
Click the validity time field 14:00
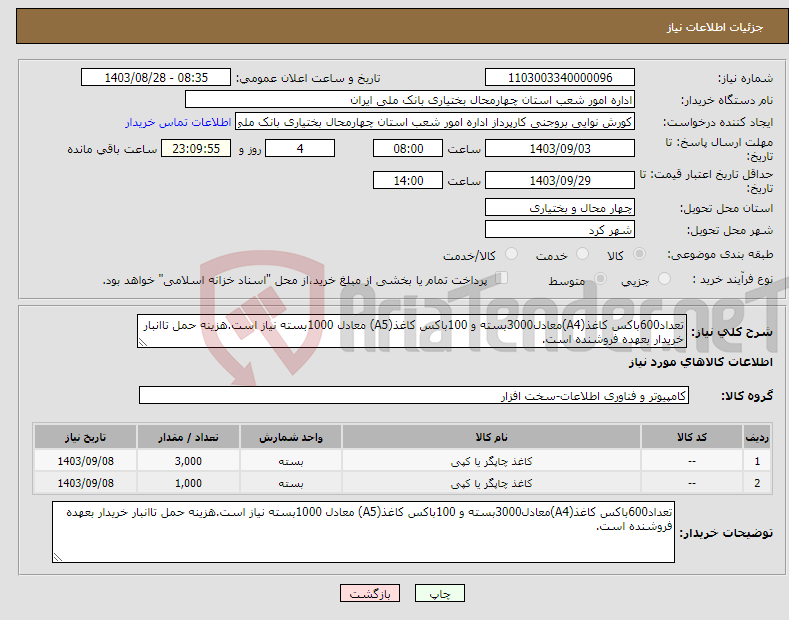pyautogui.click(x=408, y=180)
